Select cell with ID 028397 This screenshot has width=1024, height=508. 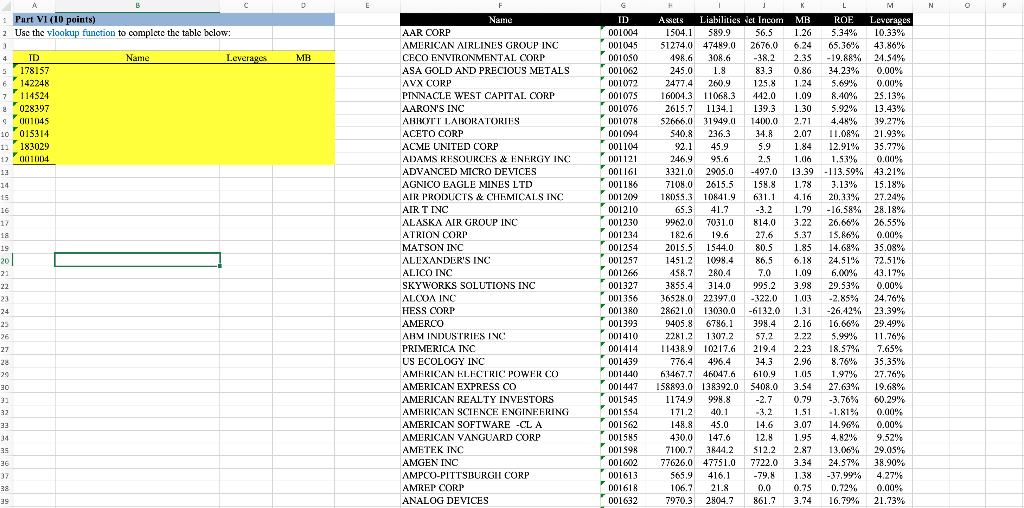34,108
